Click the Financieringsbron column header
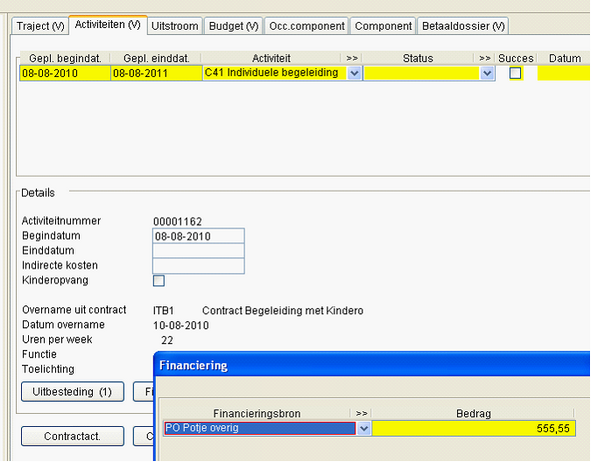591x462 pixels. coord(257,413)
